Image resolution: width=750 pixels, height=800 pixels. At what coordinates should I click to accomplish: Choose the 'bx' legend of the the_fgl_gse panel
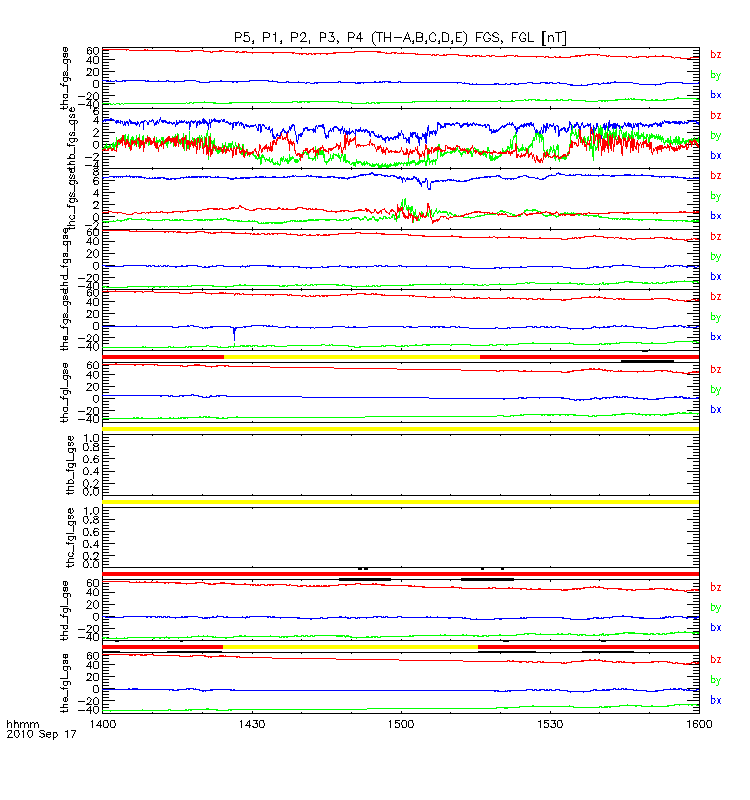click(715, 700)
